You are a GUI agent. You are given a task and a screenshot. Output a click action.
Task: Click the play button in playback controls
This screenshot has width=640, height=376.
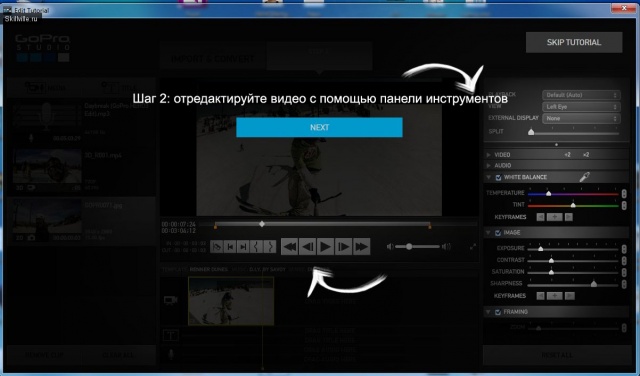[325, 247]
